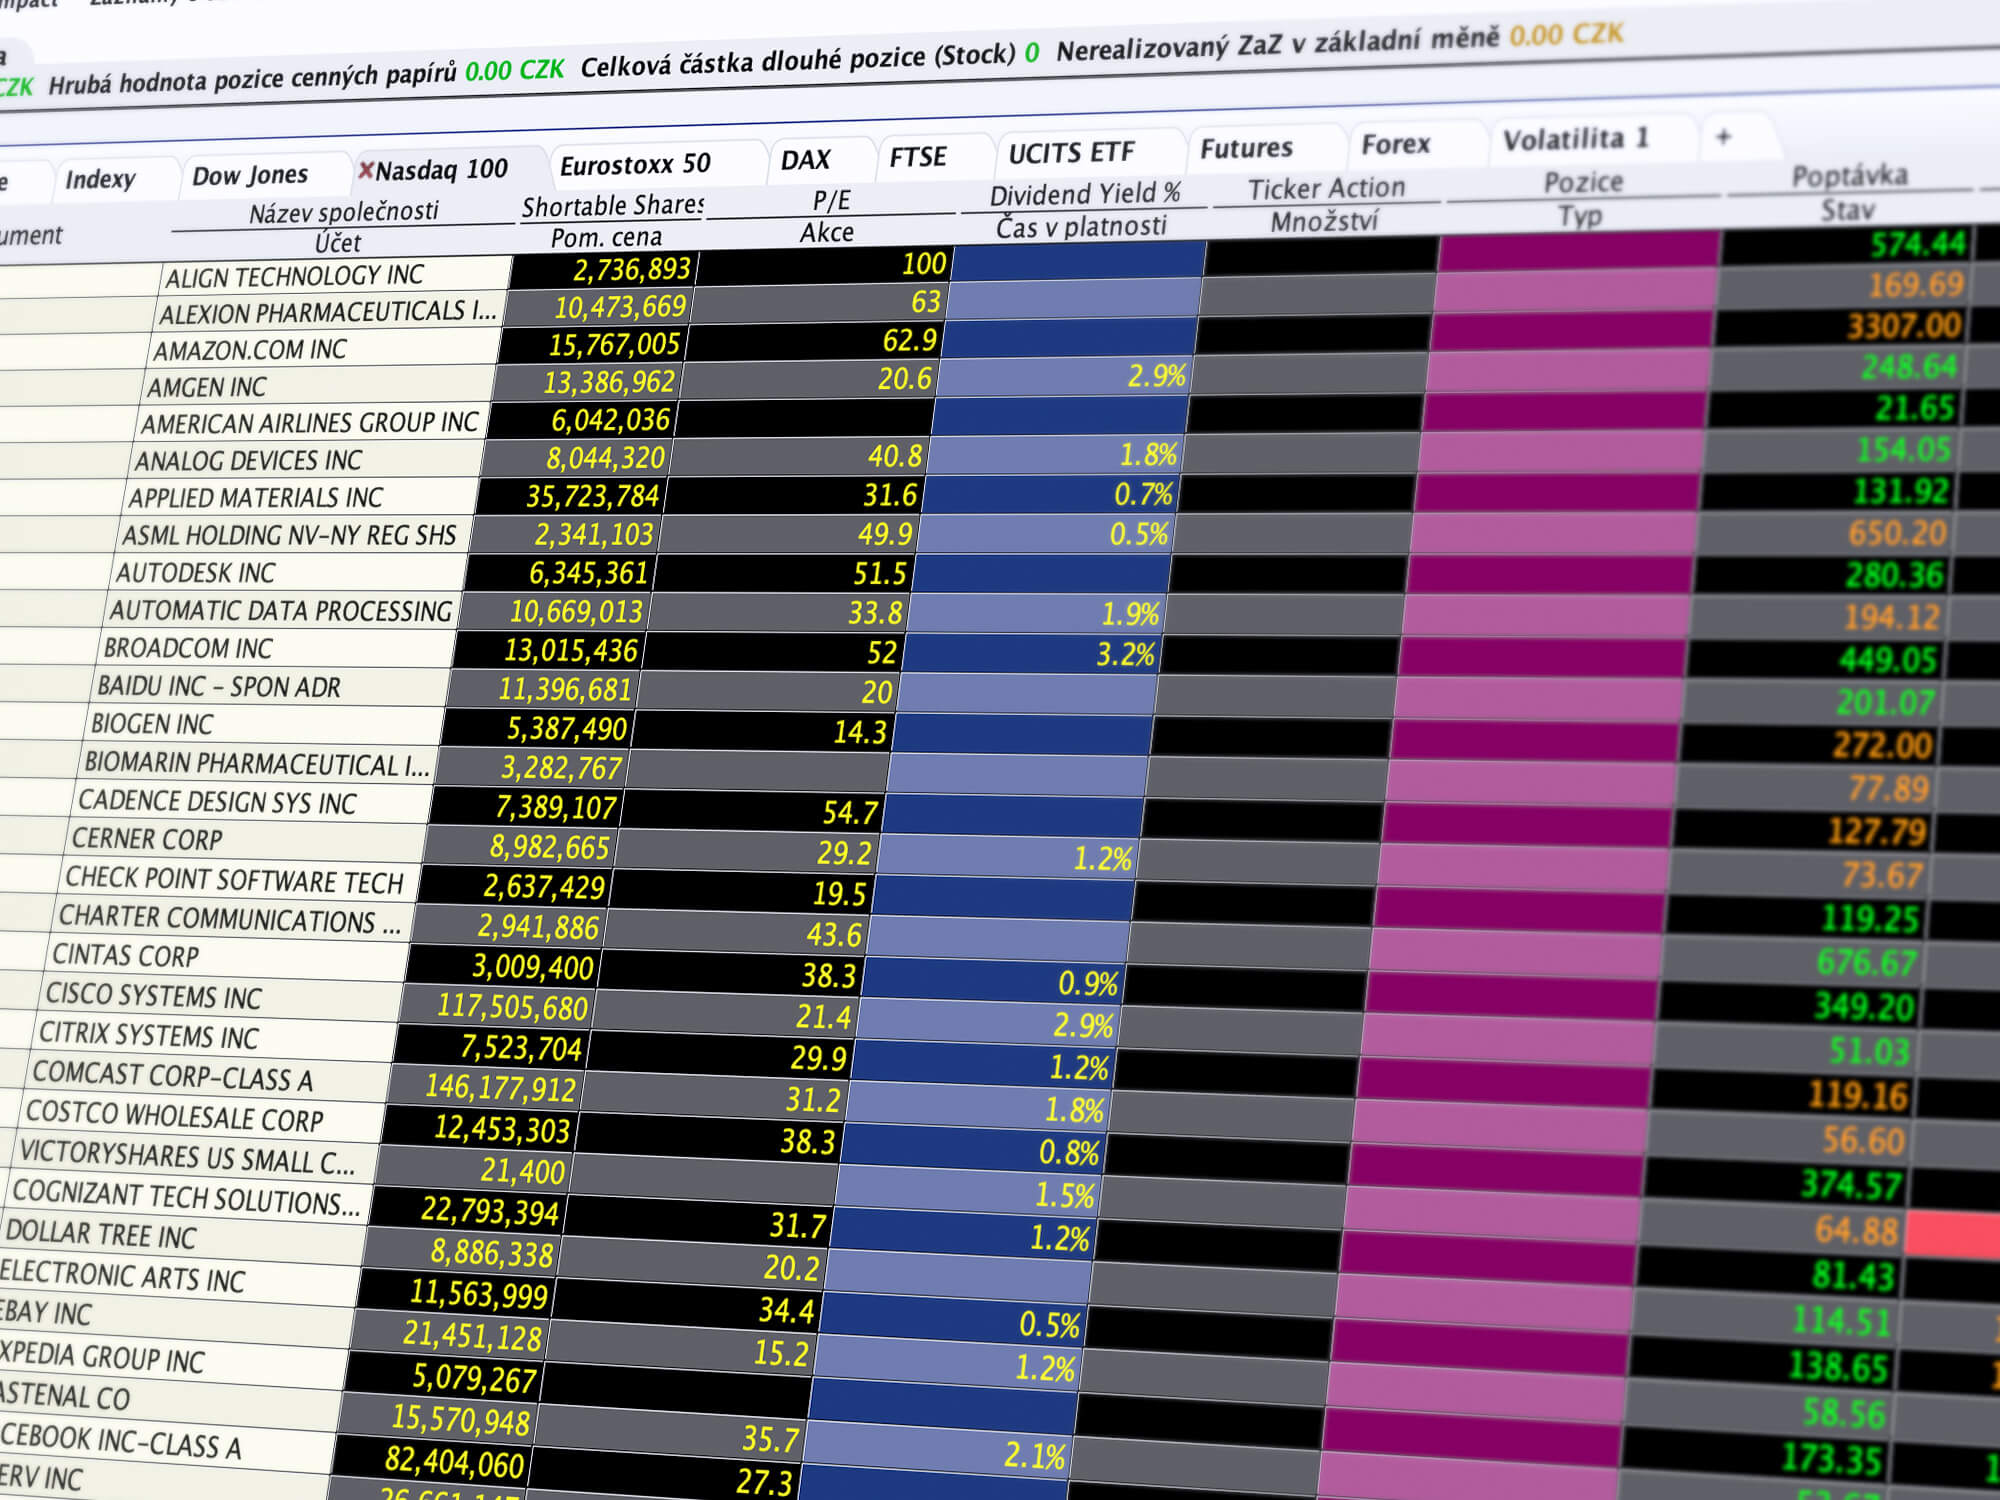Click Amgen dividend yield 2.9%
The image size is (2000, 1500).
click(1157, 376)
